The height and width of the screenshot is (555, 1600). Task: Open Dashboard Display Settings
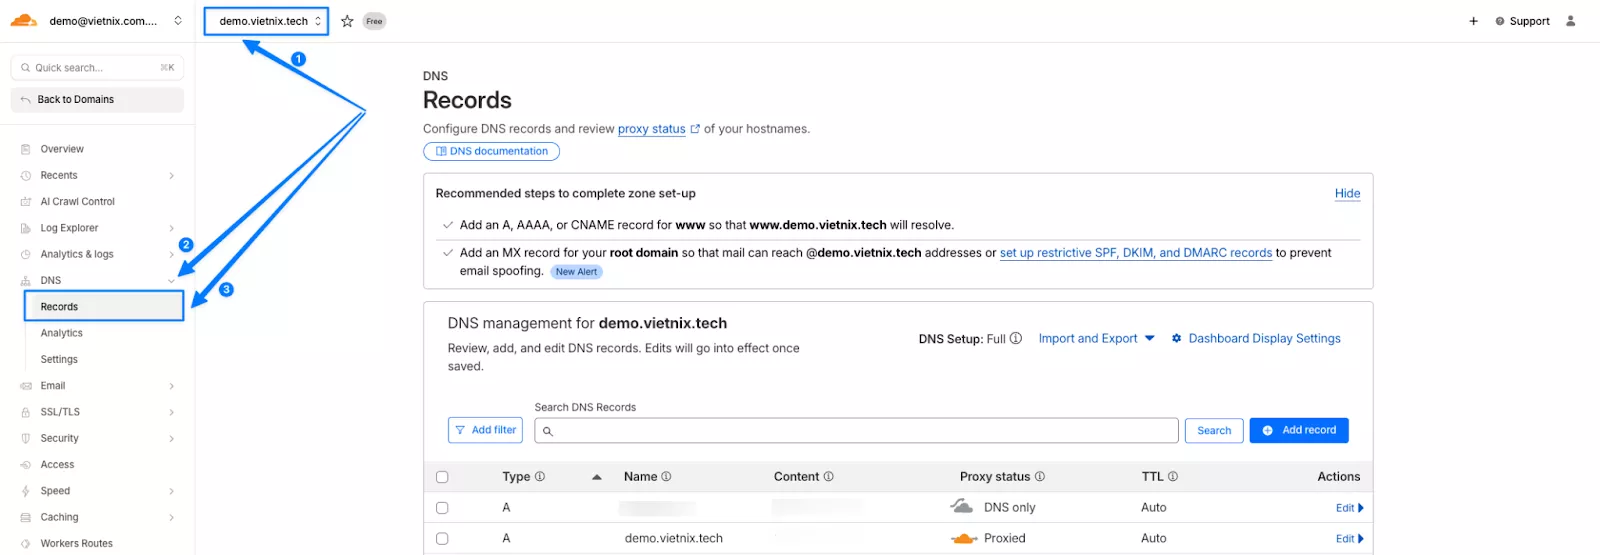click(1256, 339)
